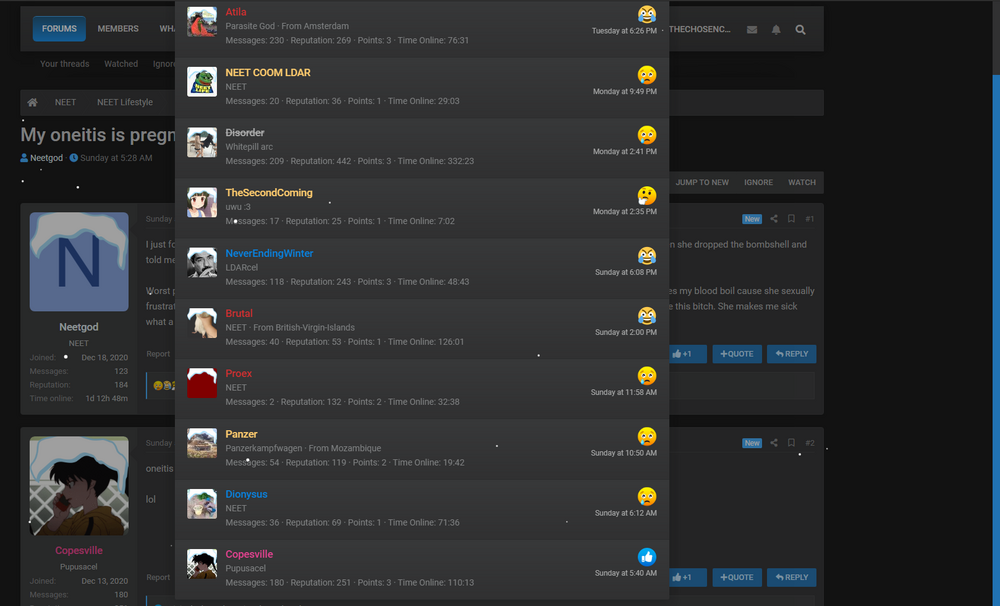Open Neetgod's large N avatar
The height and width of the screenshot is (606, 1000).
[79, 262]
